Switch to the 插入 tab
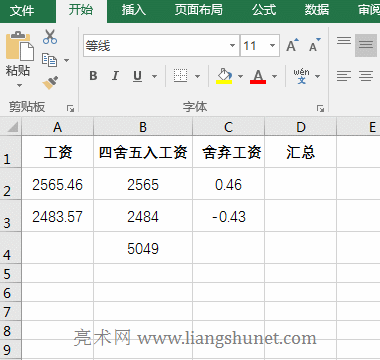 pyautogui.click(x=133, y=10)
